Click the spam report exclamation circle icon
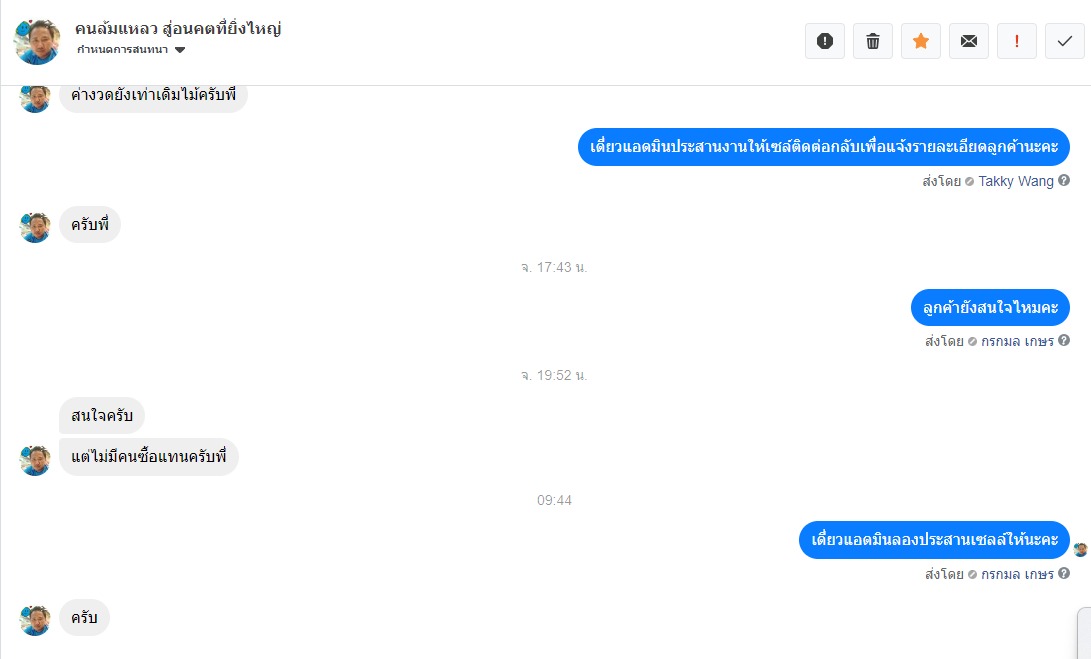The width and height of the screenshot is (1091, 659). [x=825, y=41]
